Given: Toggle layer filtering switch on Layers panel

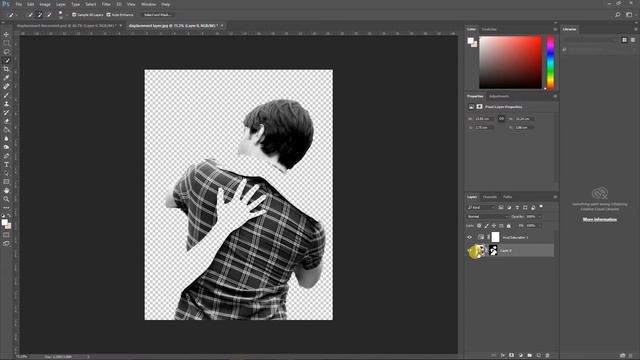Looking at the screenshot, I should pyautogui.click(x=541, y=207).
